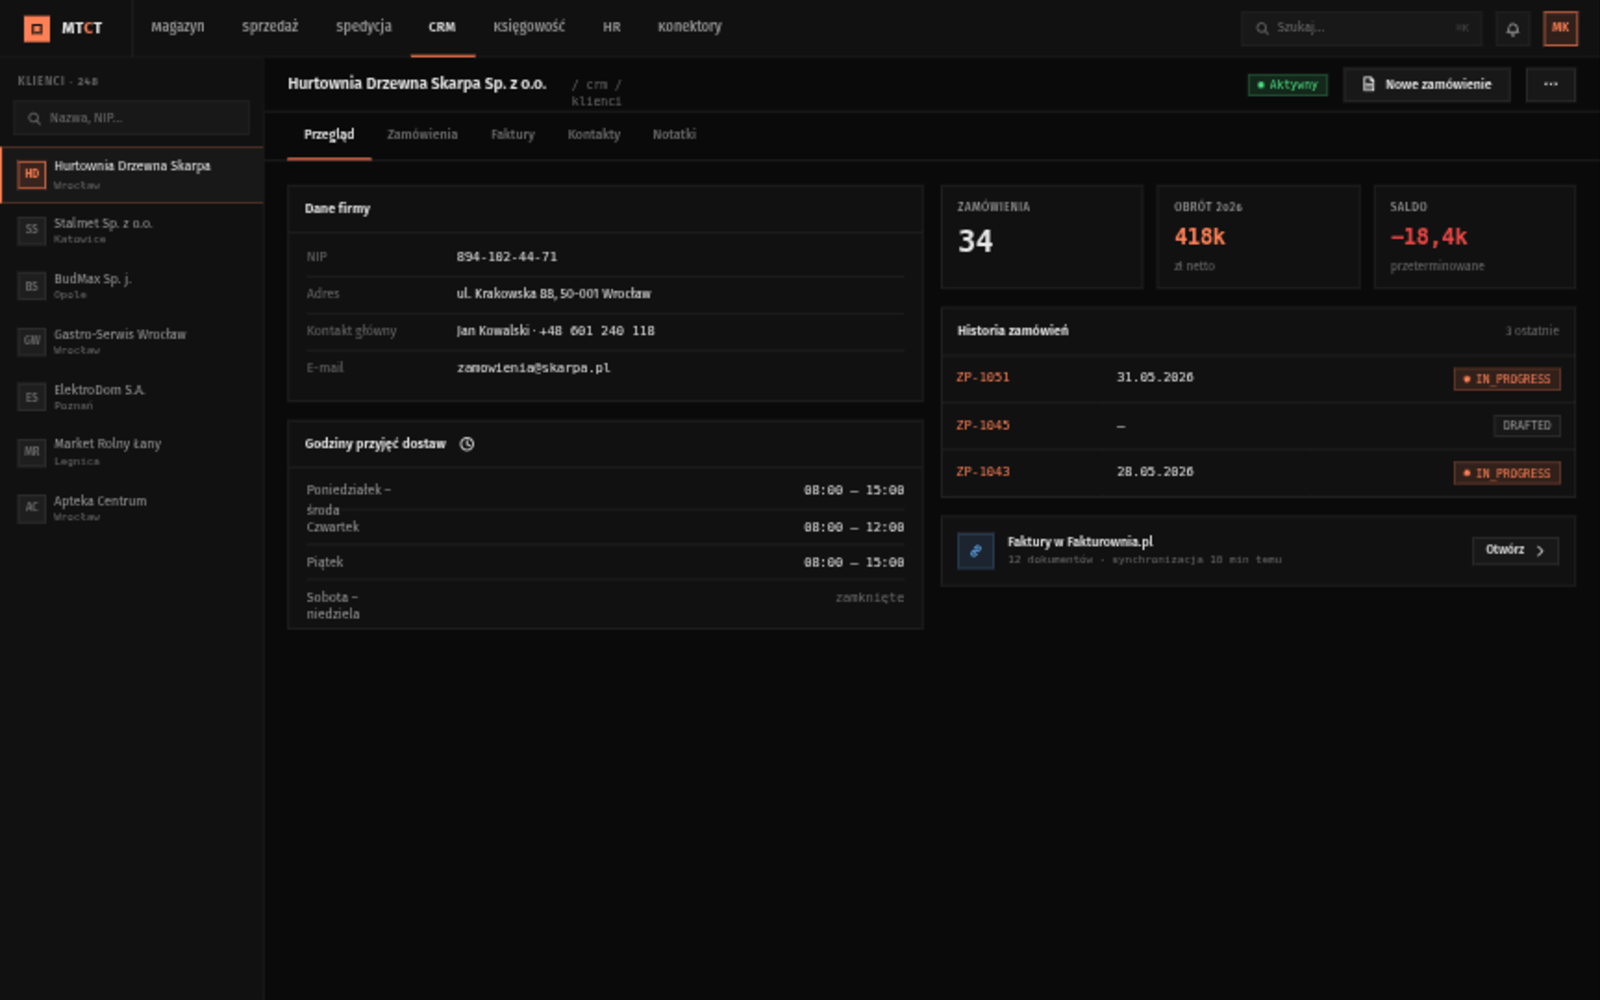Screen dimensions: 1600x1000
Task: Click the klienci breadcrumb link
Action: [597, 101]
